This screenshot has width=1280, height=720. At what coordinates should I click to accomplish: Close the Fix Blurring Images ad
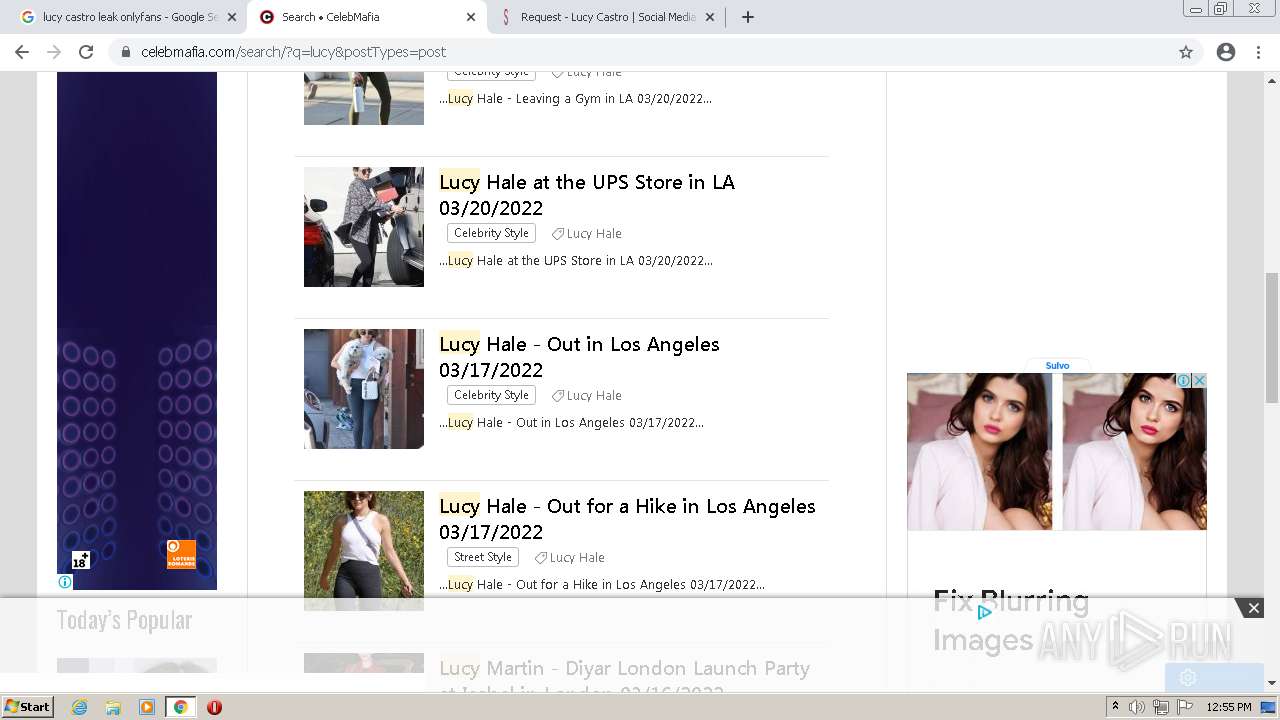(x=1200, y=381)
